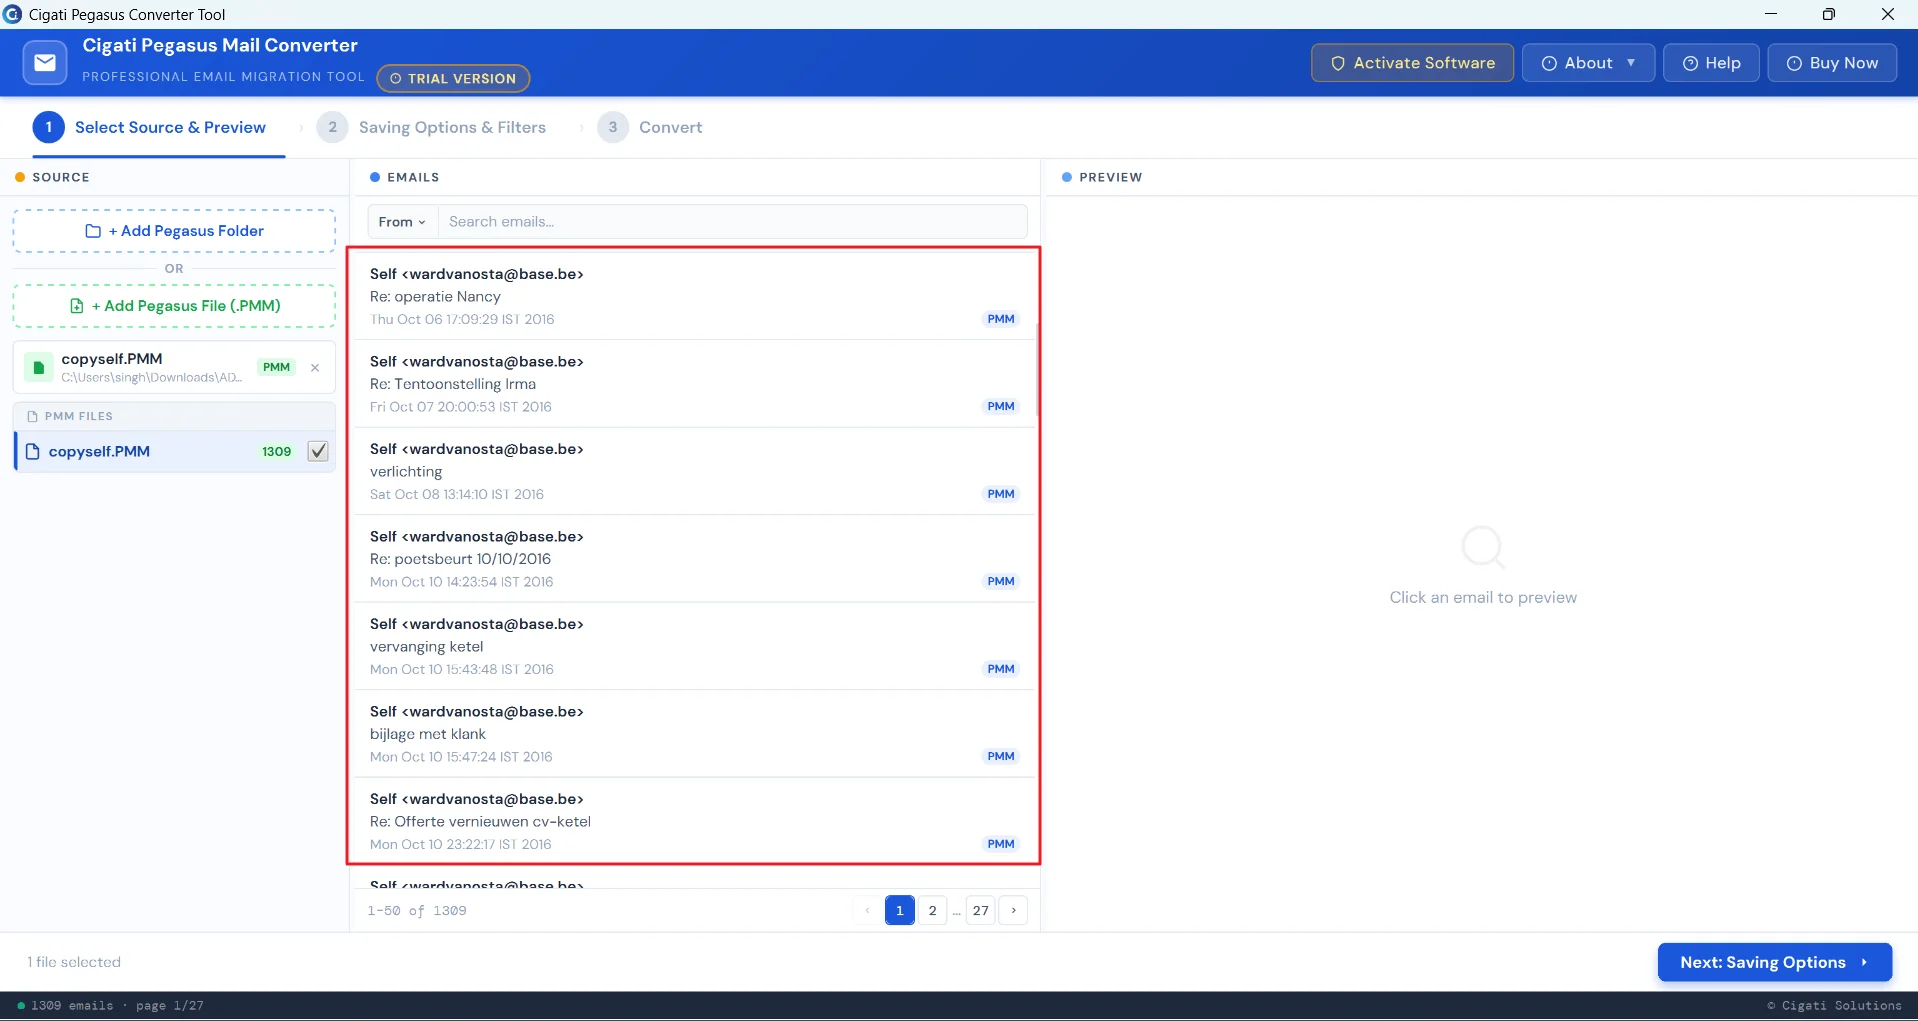Image resolution: width=1918 pixels, height=1021 pixels.
Task: Click the PMM tag on 'Re: operatie Nancy' email
Action: coord(1001,319)
